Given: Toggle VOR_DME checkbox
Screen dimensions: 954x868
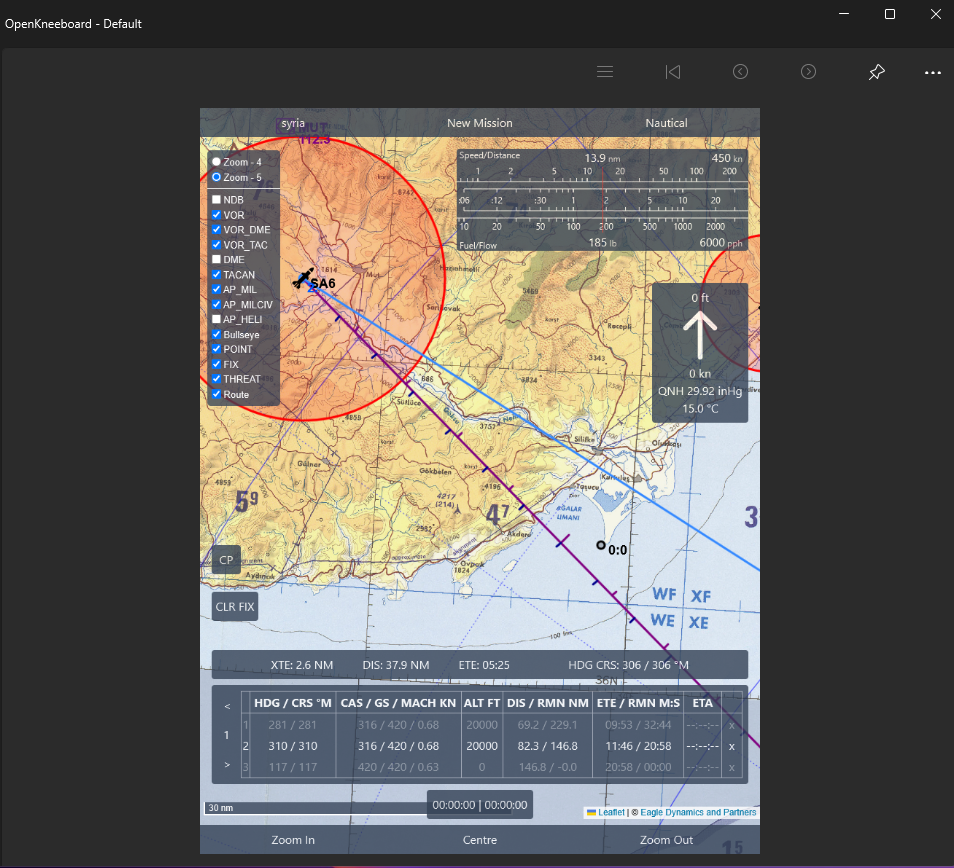Looking at the screenshot, I should [x=216, y=229].
